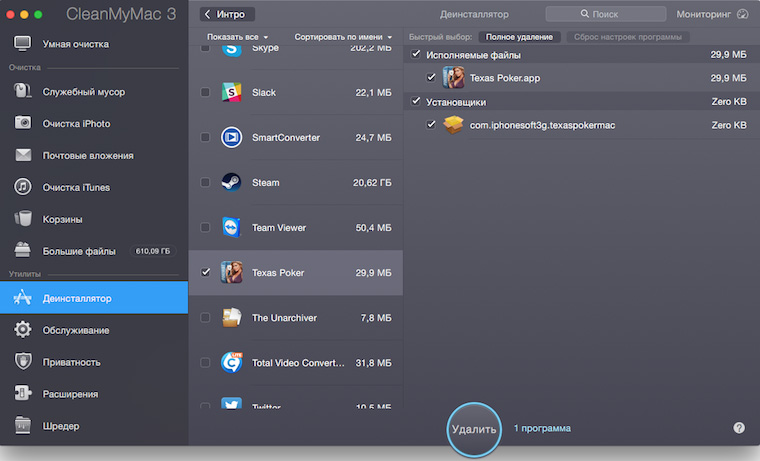Click the Удалить round button
The image size is (760, 461).
click(x=474, y=429)
